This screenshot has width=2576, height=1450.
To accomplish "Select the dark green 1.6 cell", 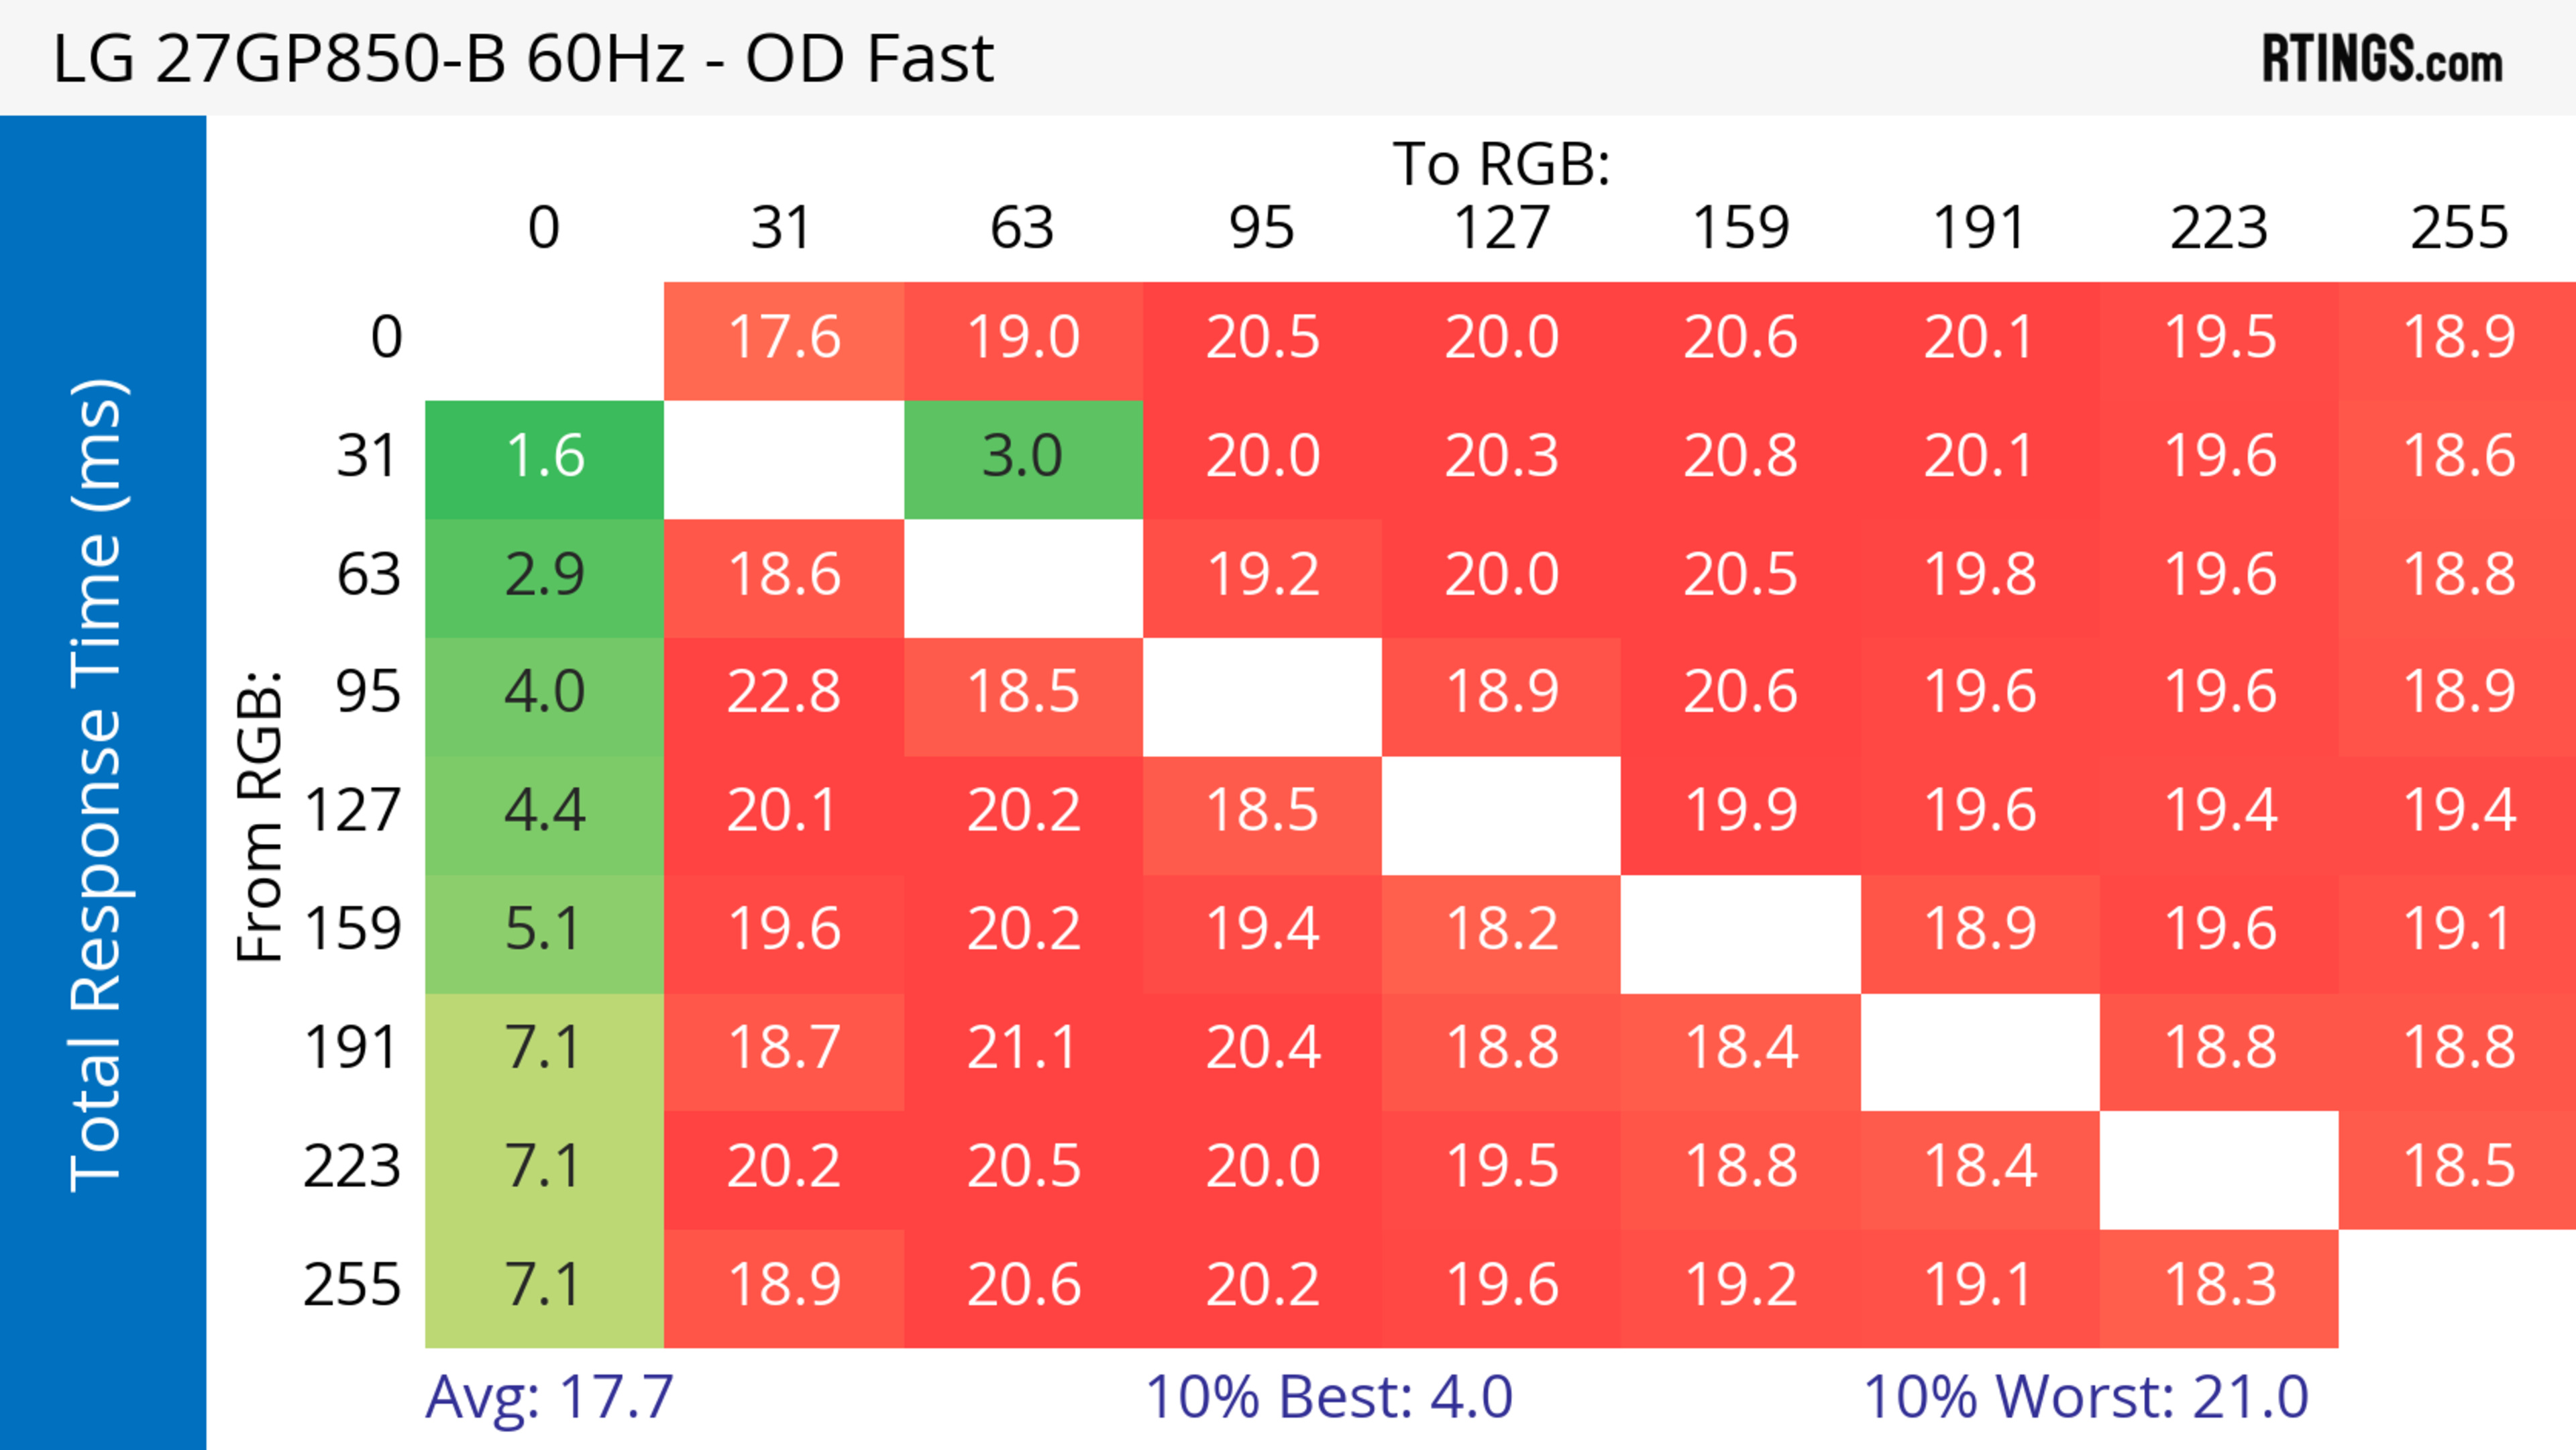I will [x=545, y=457].
